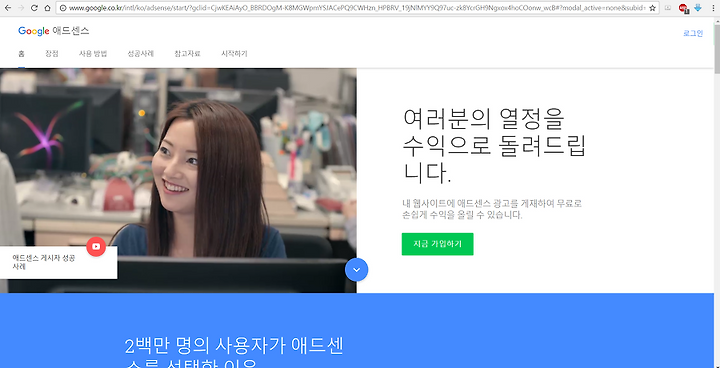Open the red AdBlock extension icon
This screenshot has height=368, width=720.
(x=684, y=8)
